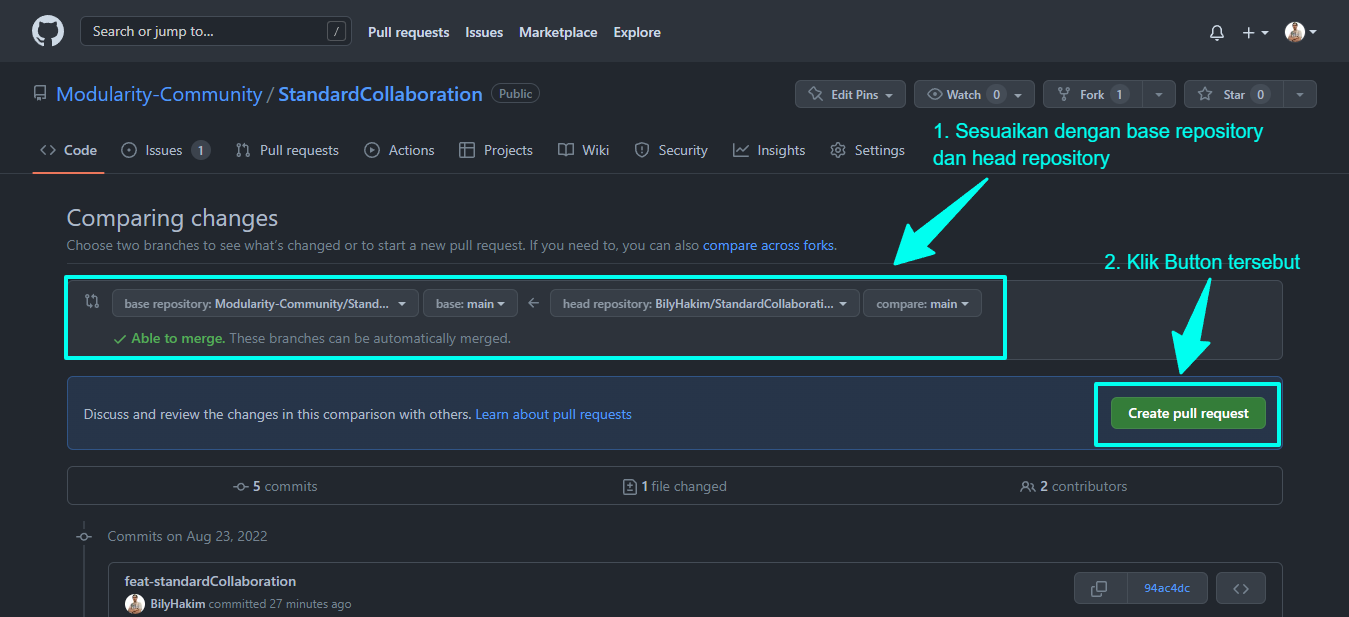
Task: Open the base: main branch dropdown
Action: coord(470,303)
